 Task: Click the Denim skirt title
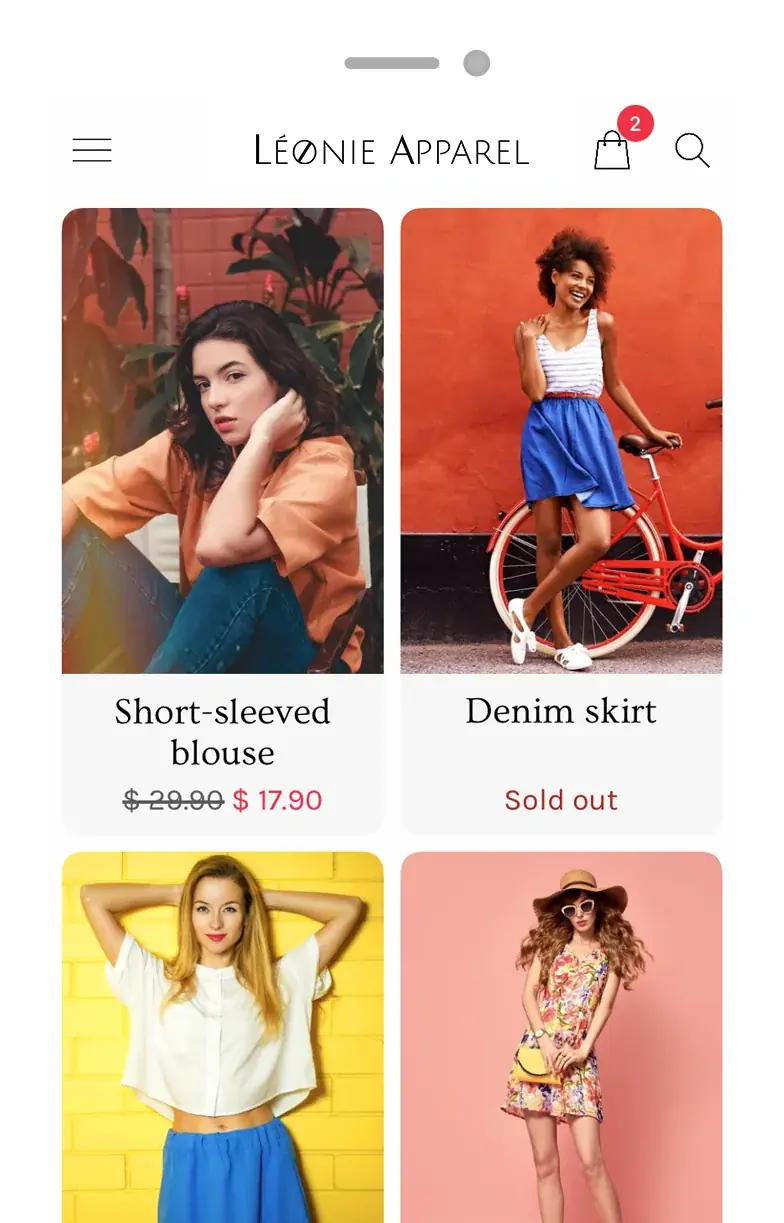[561, 711]
